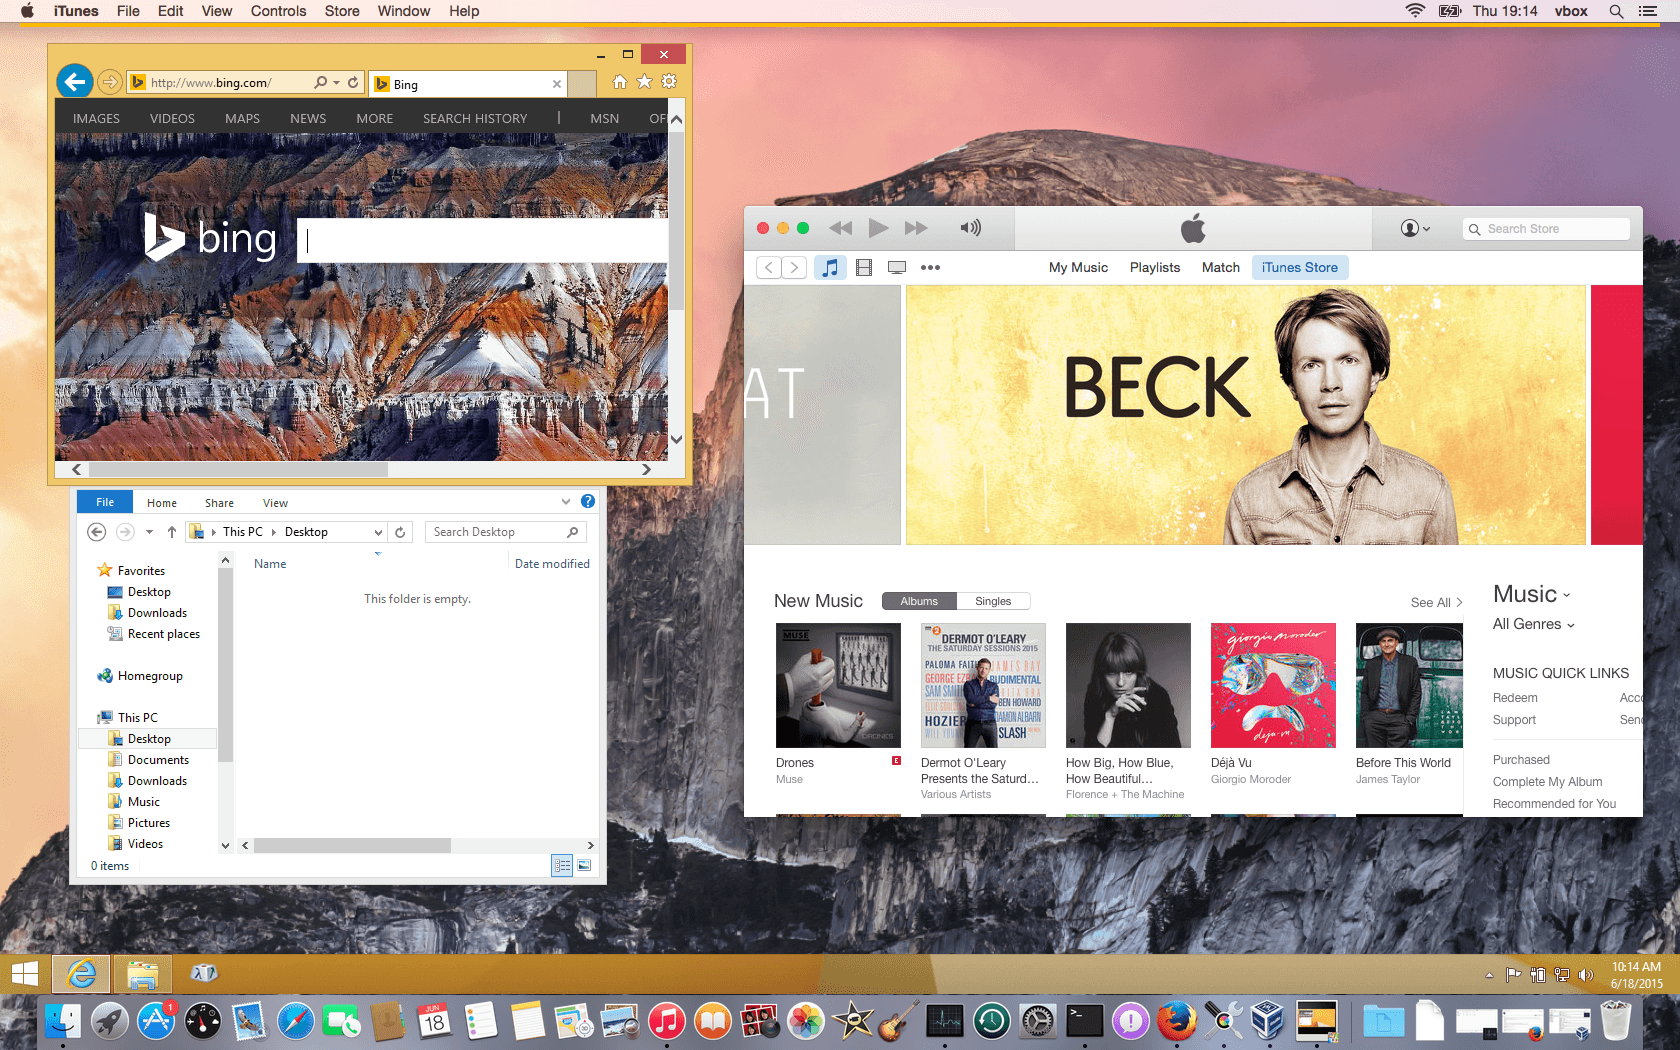Select the Albums segment in New Music
This screenshot has width=1680, height=1050.
coord(919,601)
